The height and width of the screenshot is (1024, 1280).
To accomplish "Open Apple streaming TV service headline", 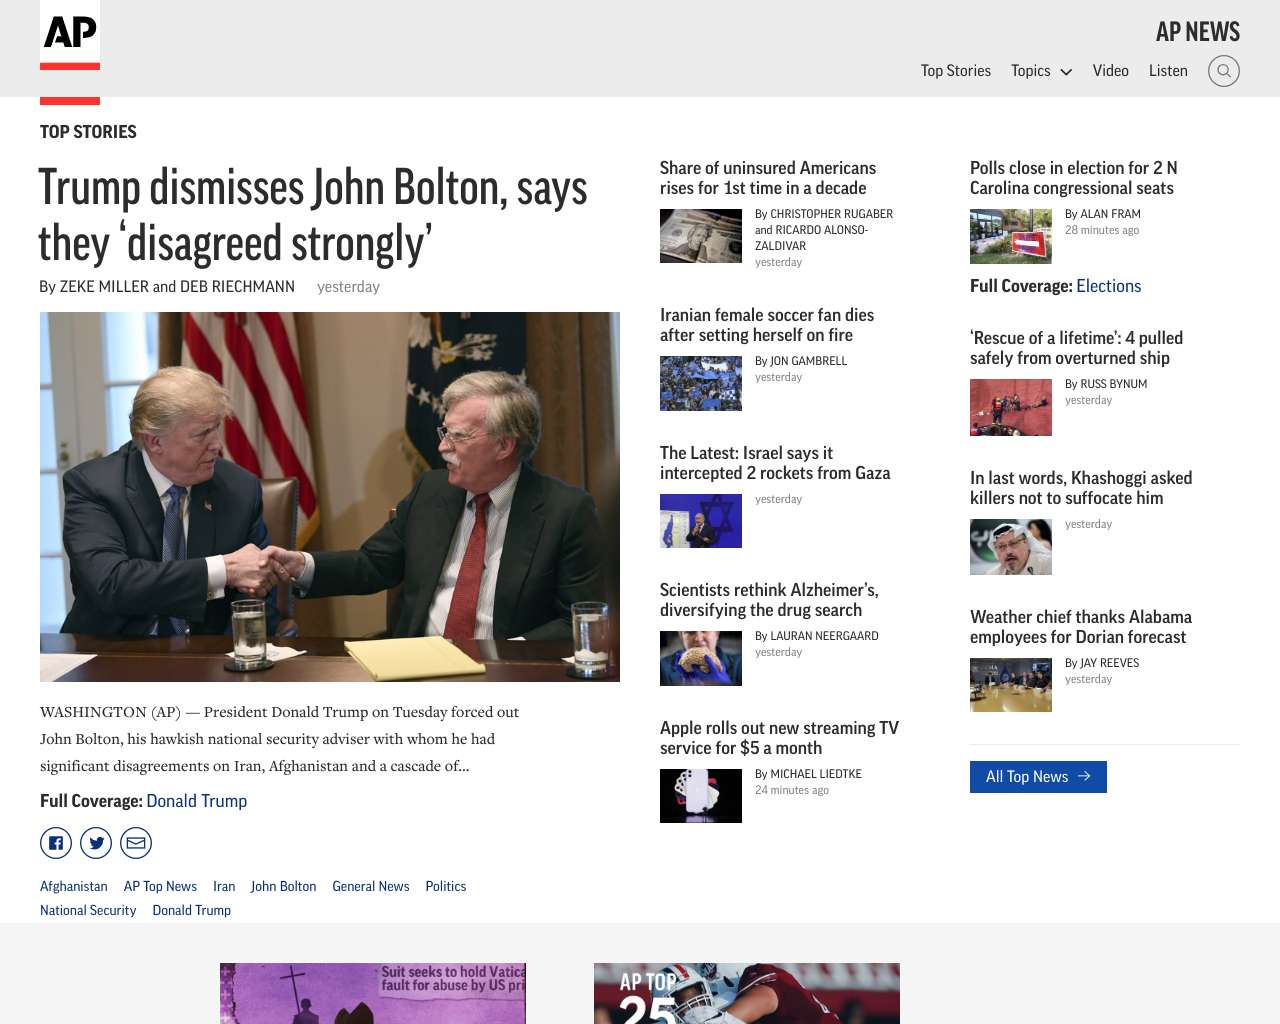I will [x=780, y=738].
